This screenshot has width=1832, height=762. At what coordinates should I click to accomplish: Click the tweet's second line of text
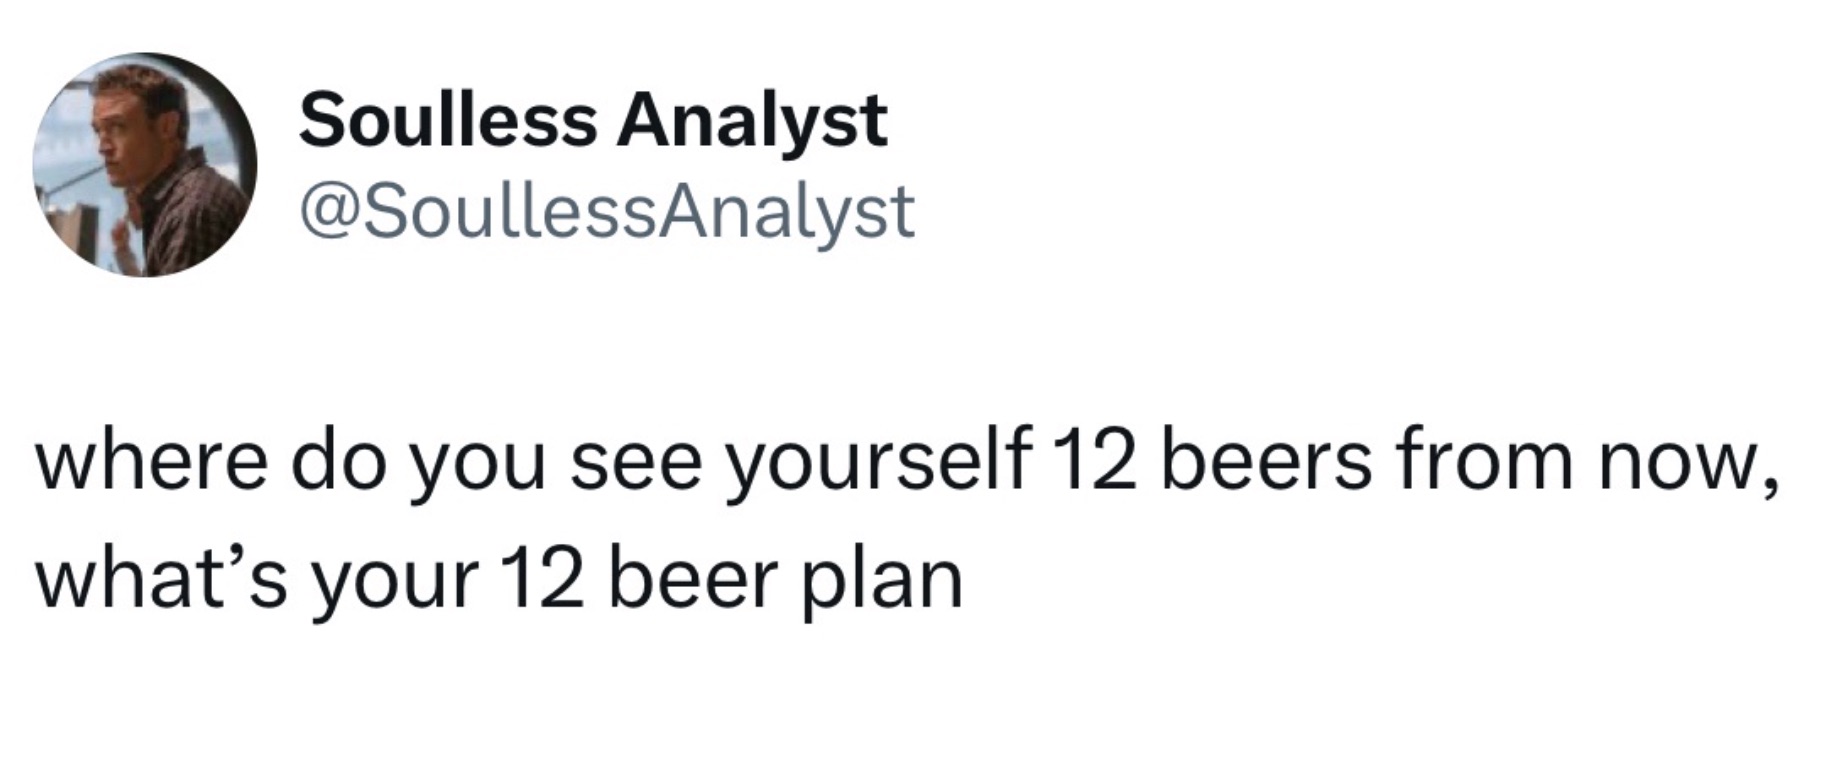point(499,580)
